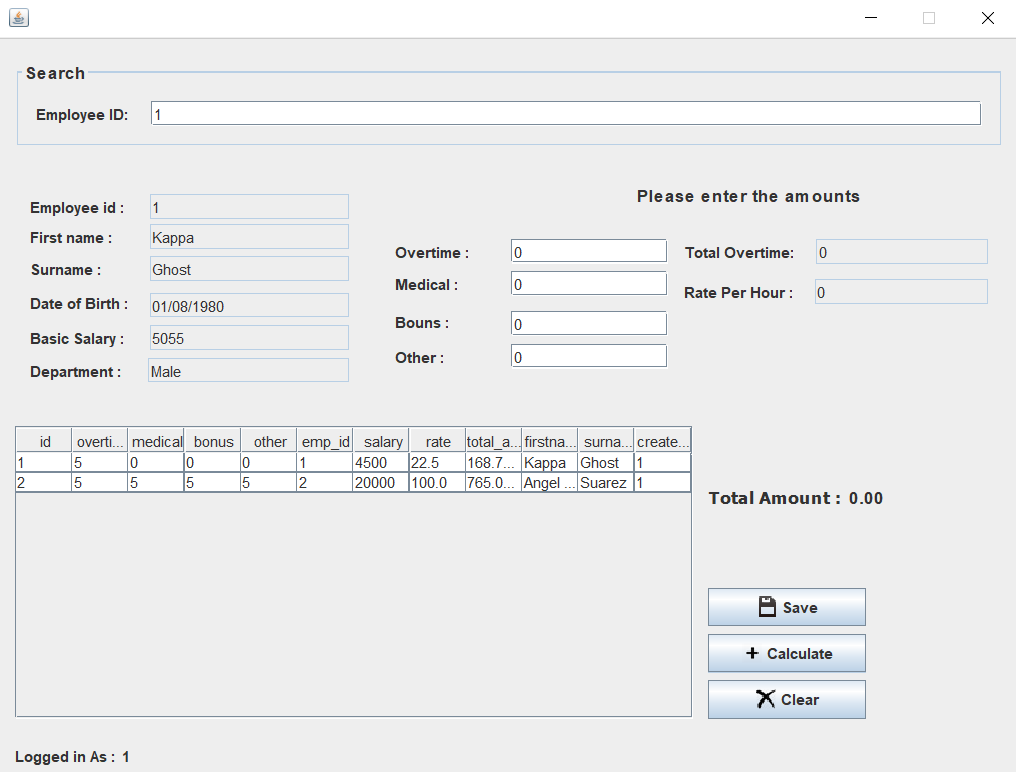Focus the Other amount field
1016x772 pixels.
click(588, 356)
